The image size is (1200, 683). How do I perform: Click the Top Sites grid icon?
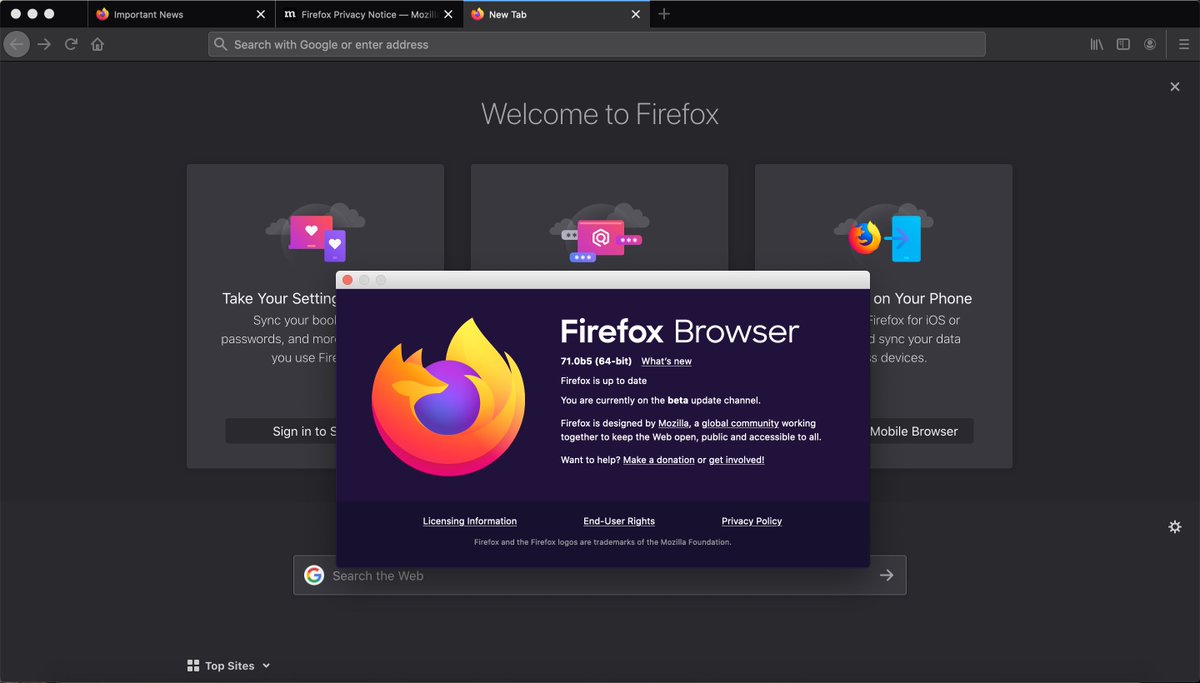(193, 666)
